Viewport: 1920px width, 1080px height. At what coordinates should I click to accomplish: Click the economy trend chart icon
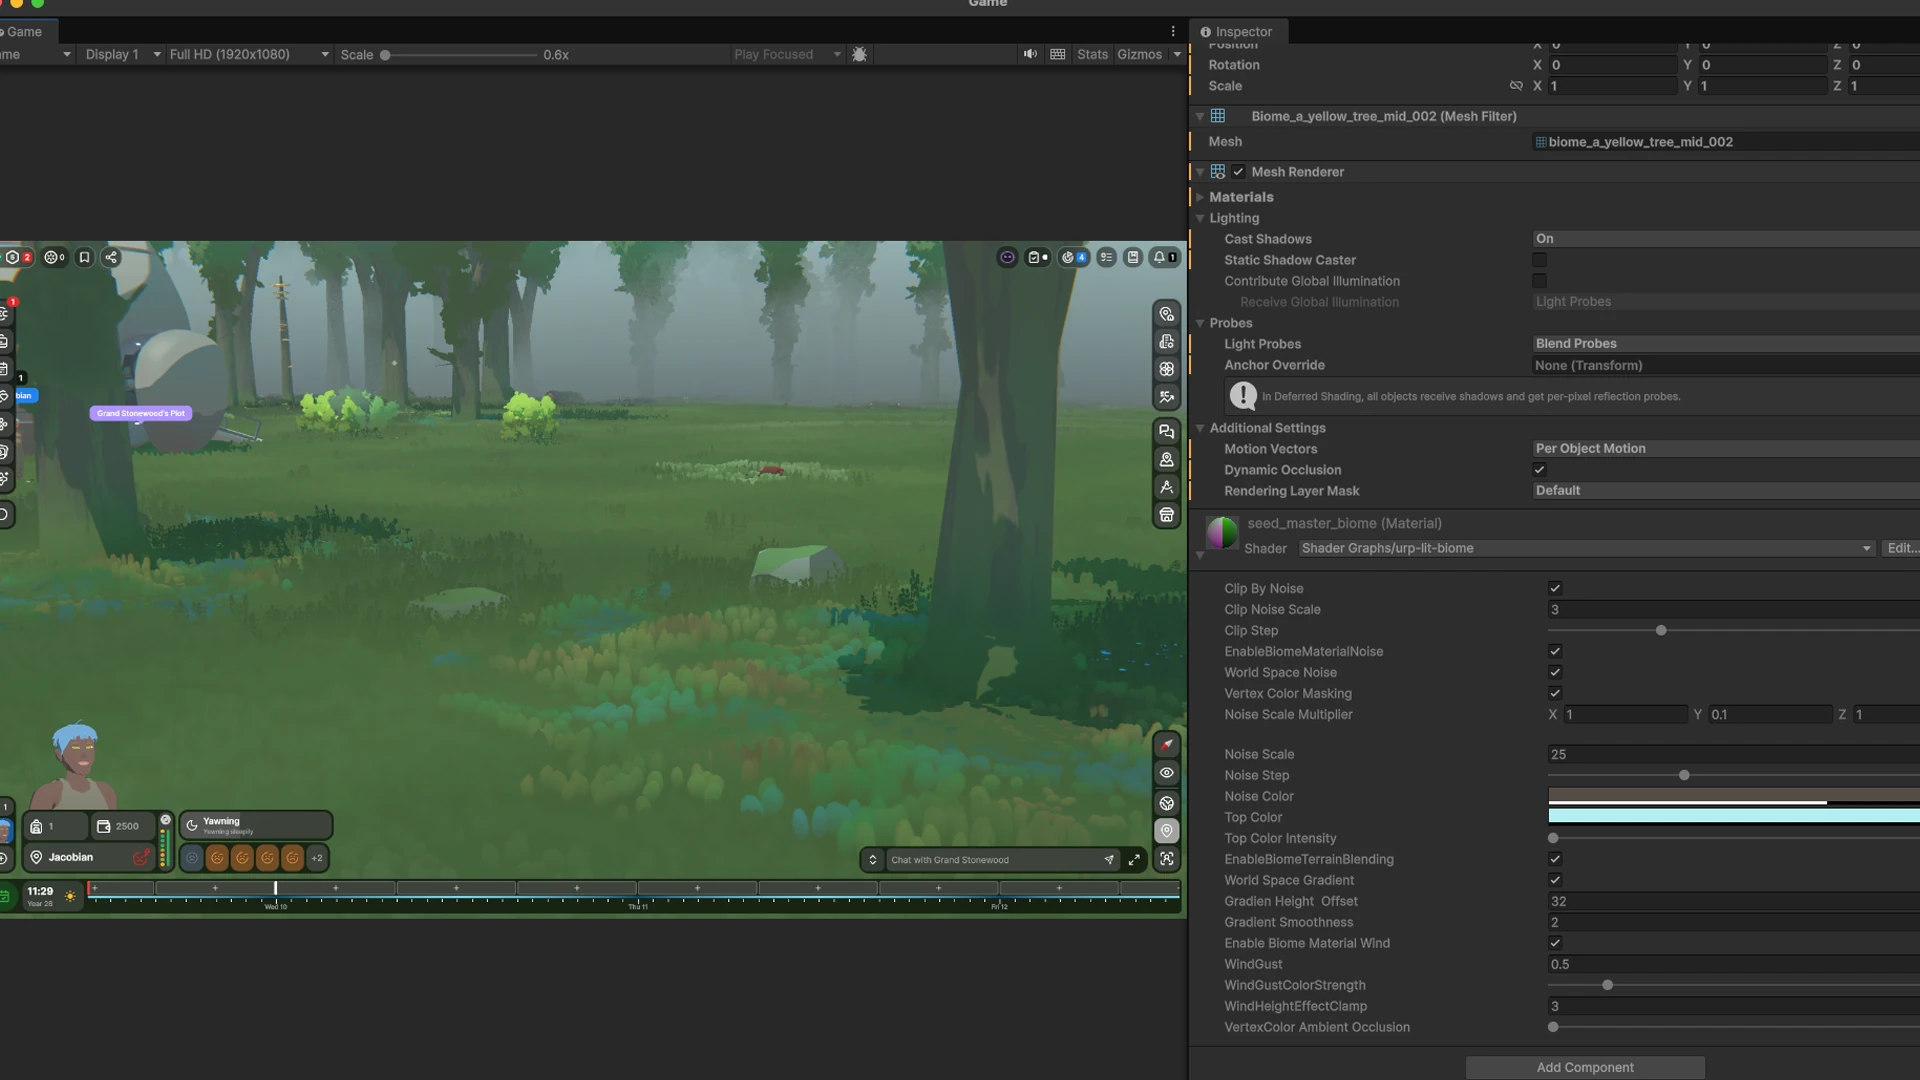coord(1166,397)
